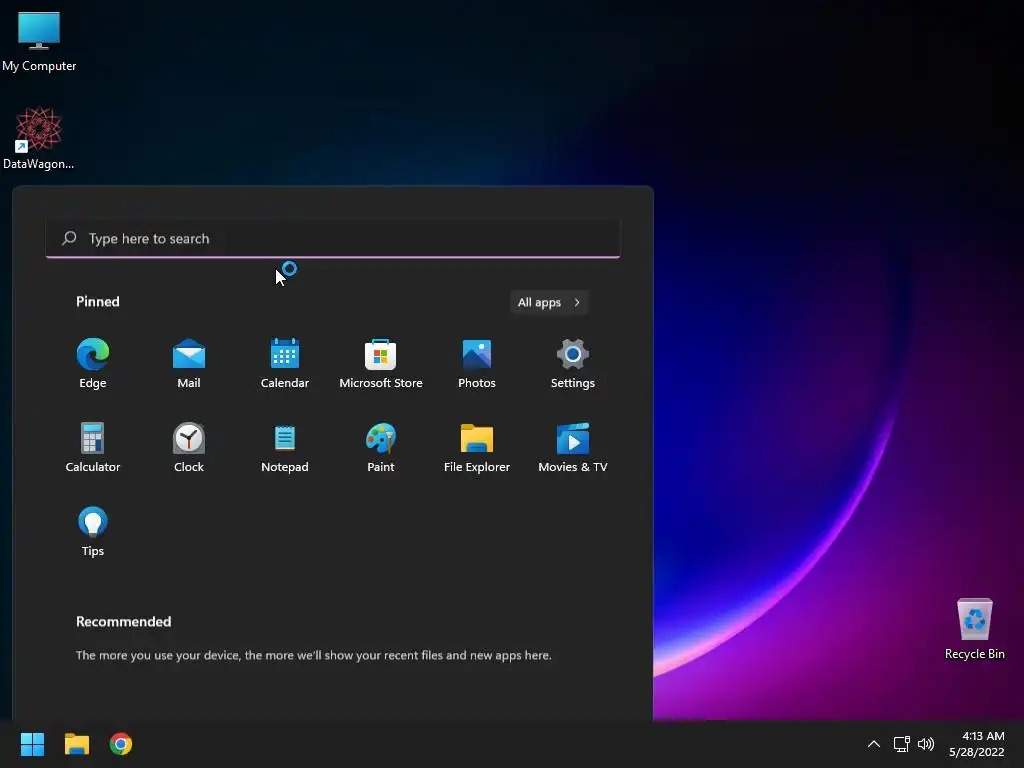Click the recent files hint text
This screenshot has height=768, width=1024.
(x=313, y=655)
